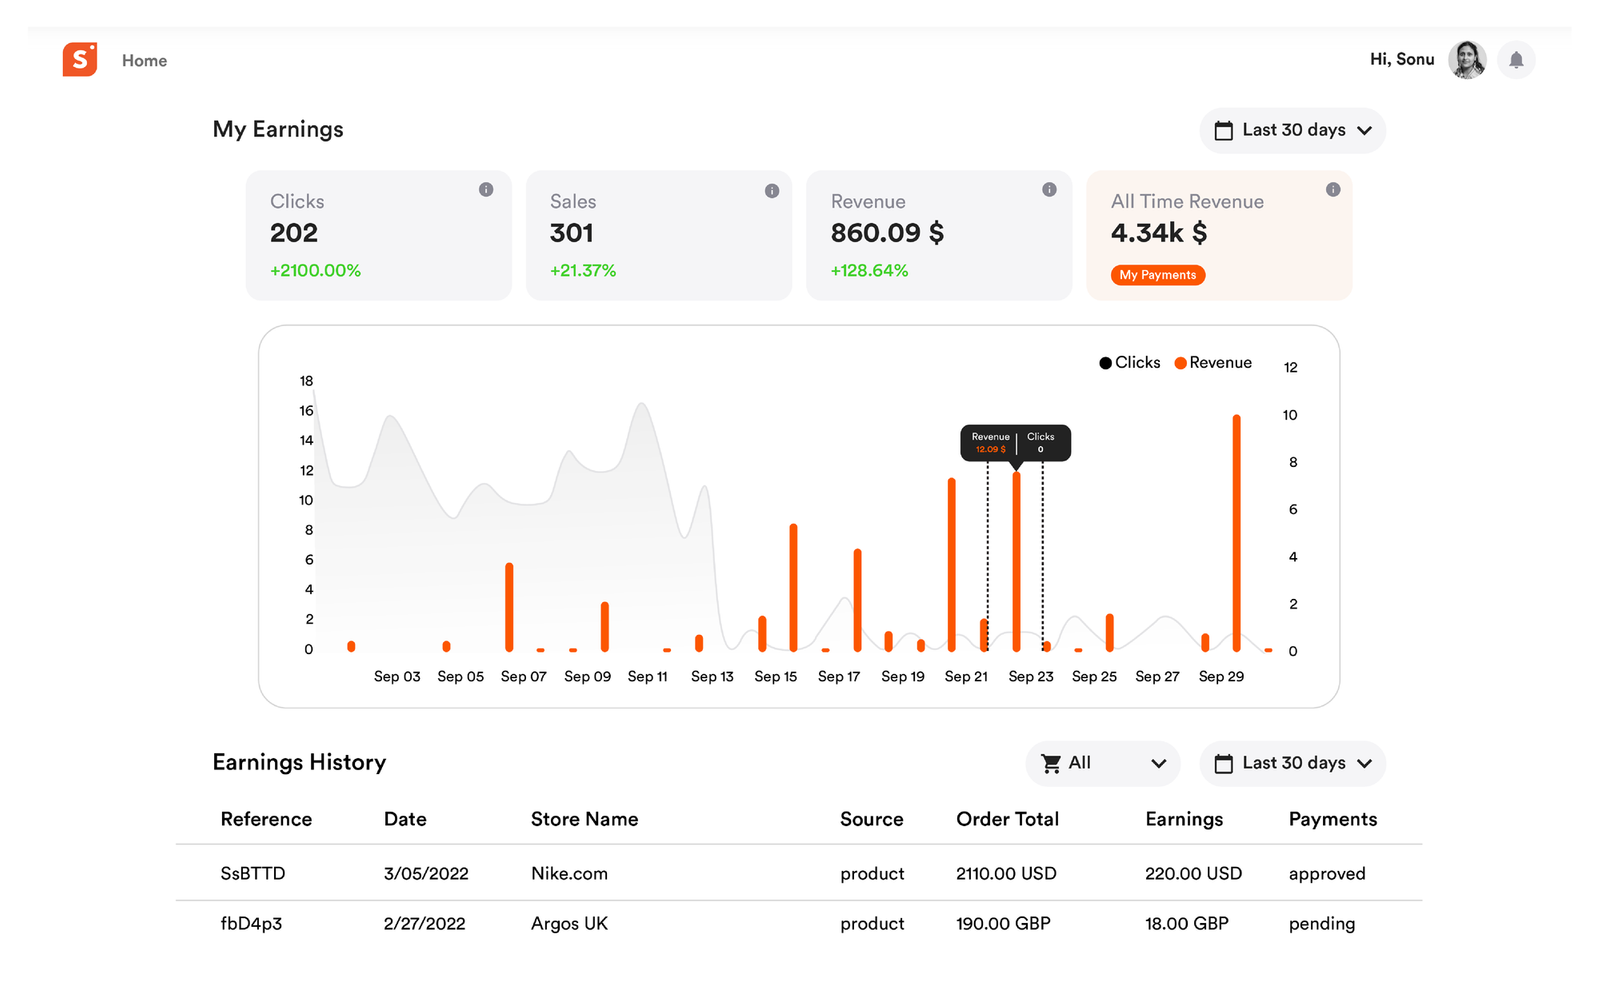The height and width of the screenshot is (990, 1600).
Task: Open the fbD4p3 reference row
Action: pos(798,923)
